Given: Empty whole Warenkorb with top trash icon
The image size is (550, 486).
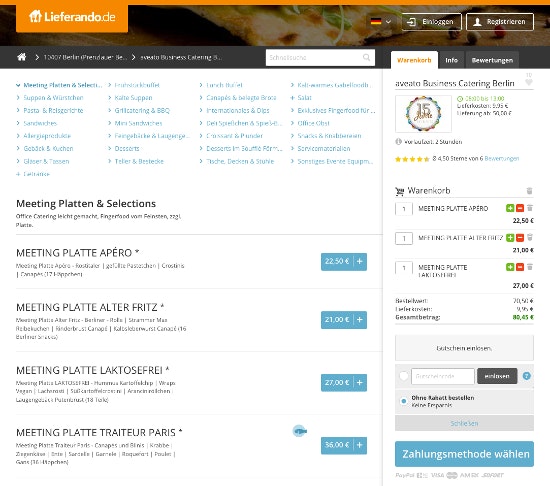Looking at the screenshot, I should coord(529,191).
